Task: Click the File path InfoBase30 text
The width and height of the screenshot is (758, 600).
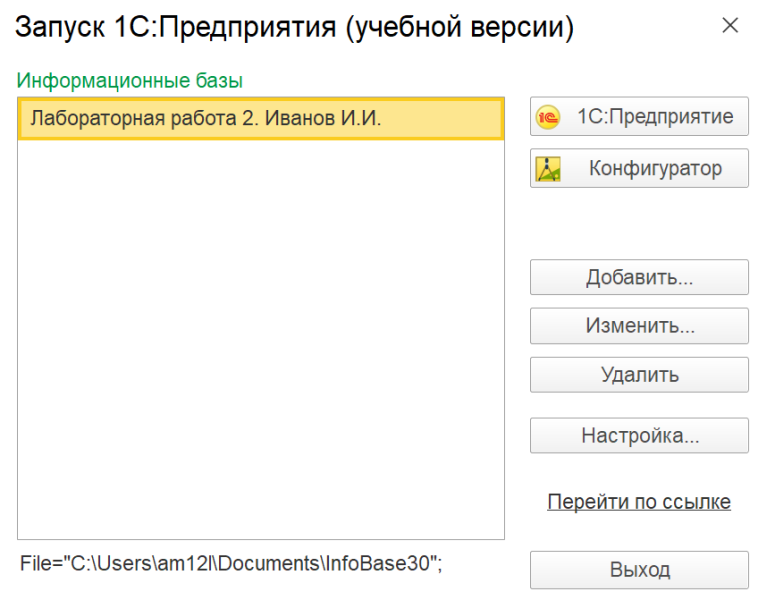Action: click(x=231, y=563)
